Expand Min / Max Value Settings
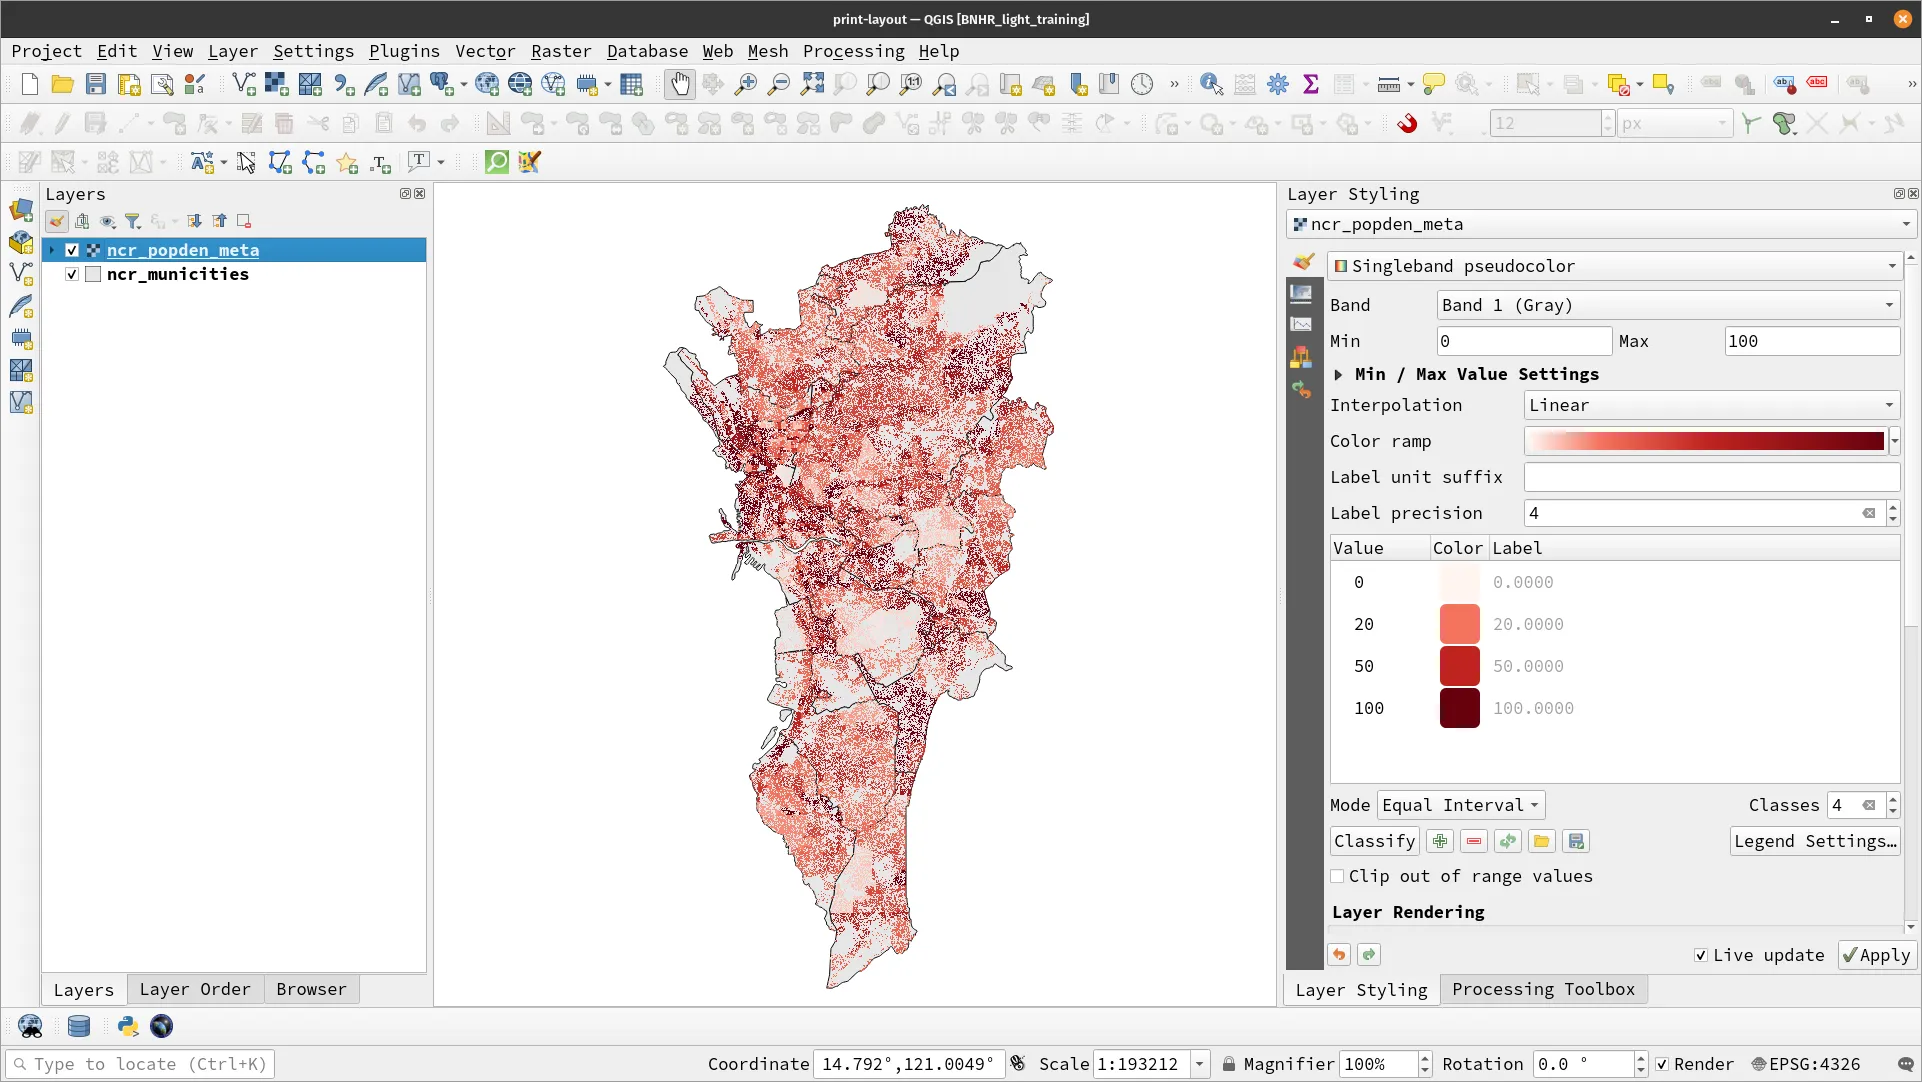1922x1082 pixels. (x=1338, y=374)
